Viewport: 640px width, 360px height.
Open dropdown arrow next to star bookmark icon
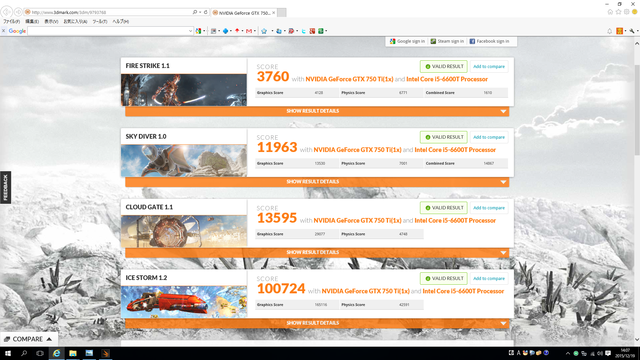click(272, 31)
